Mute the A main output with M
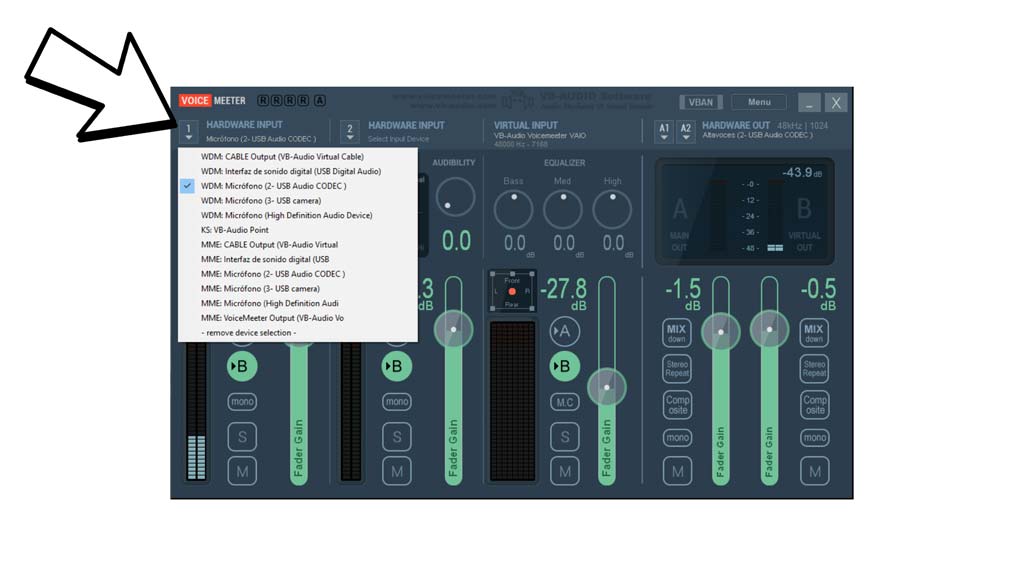 (x=677, y=471)
